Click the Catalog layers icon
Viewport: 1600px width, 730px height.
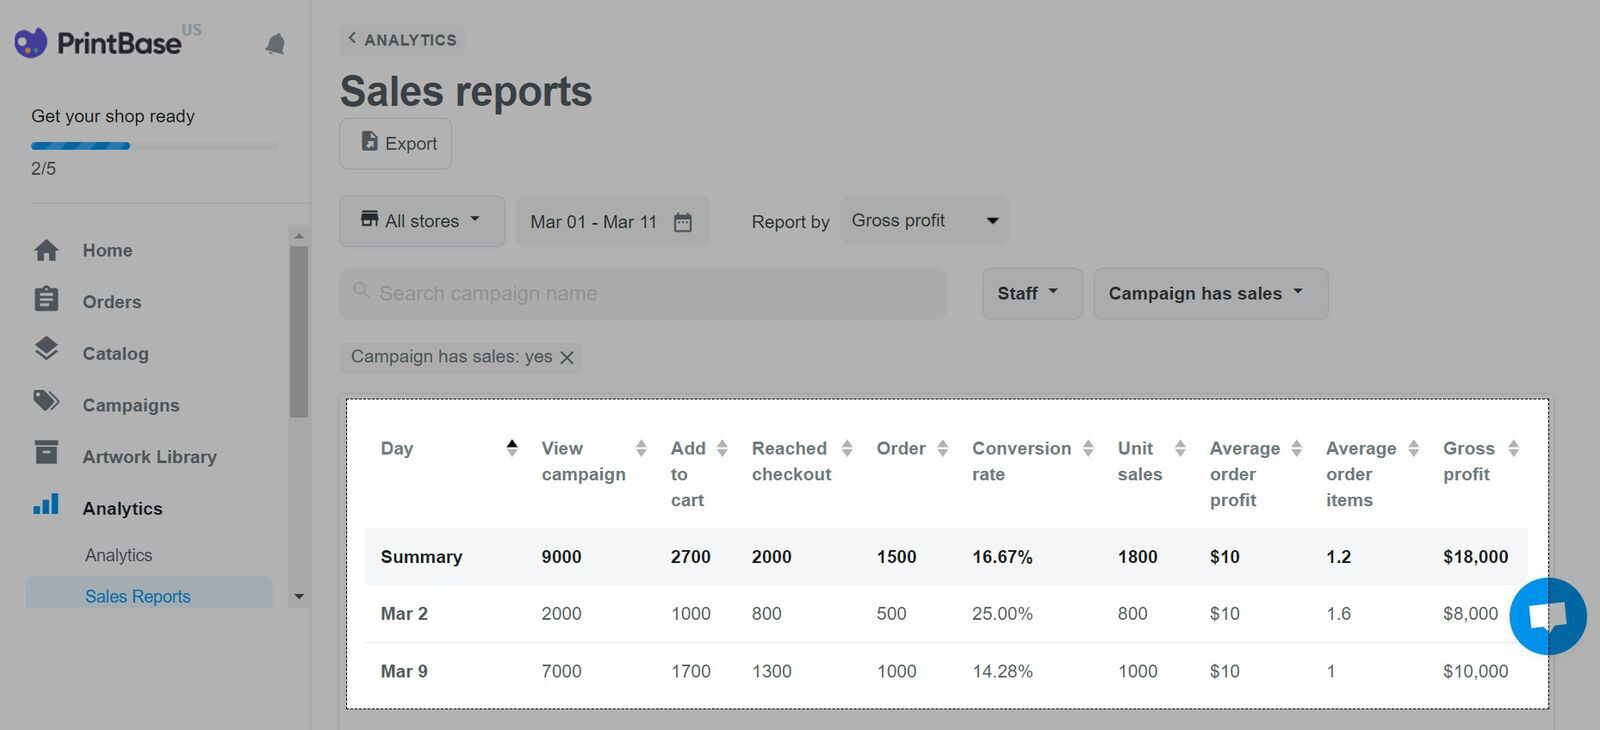click(x=46, y=349)
